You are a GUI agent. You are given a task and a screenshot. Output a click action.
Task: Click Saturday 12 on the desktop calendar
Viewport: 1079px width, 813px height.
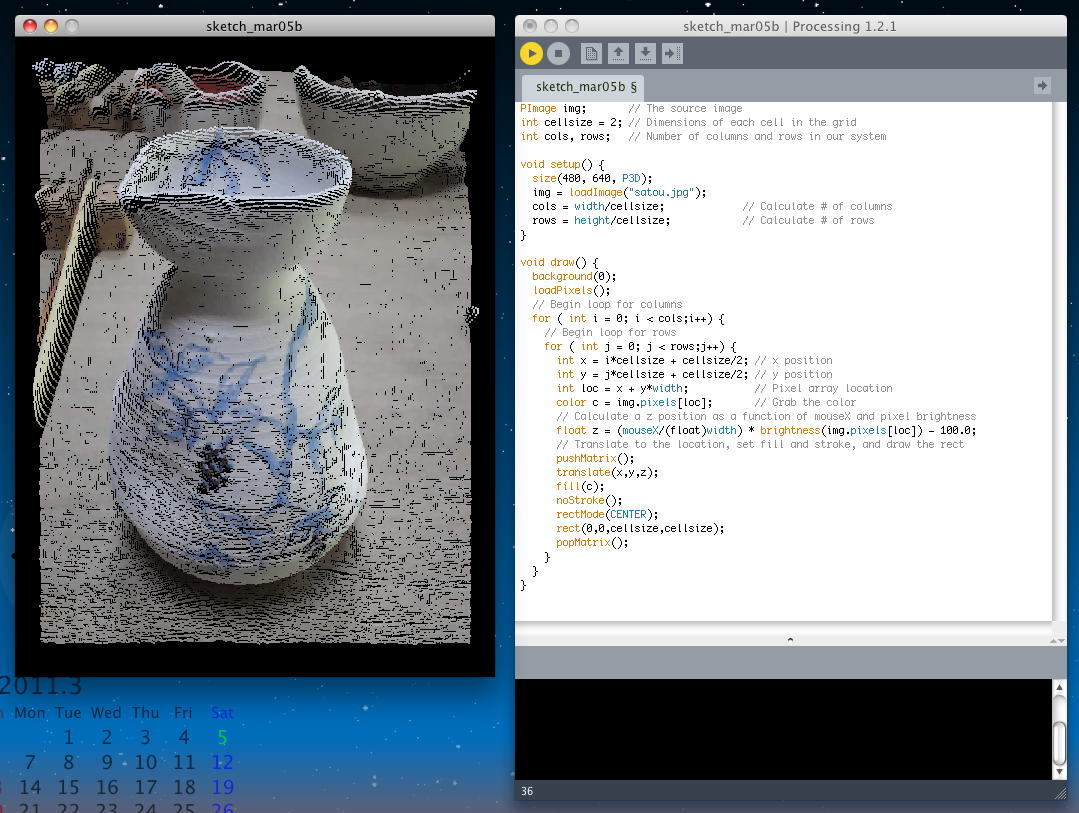tap(222, 762)
